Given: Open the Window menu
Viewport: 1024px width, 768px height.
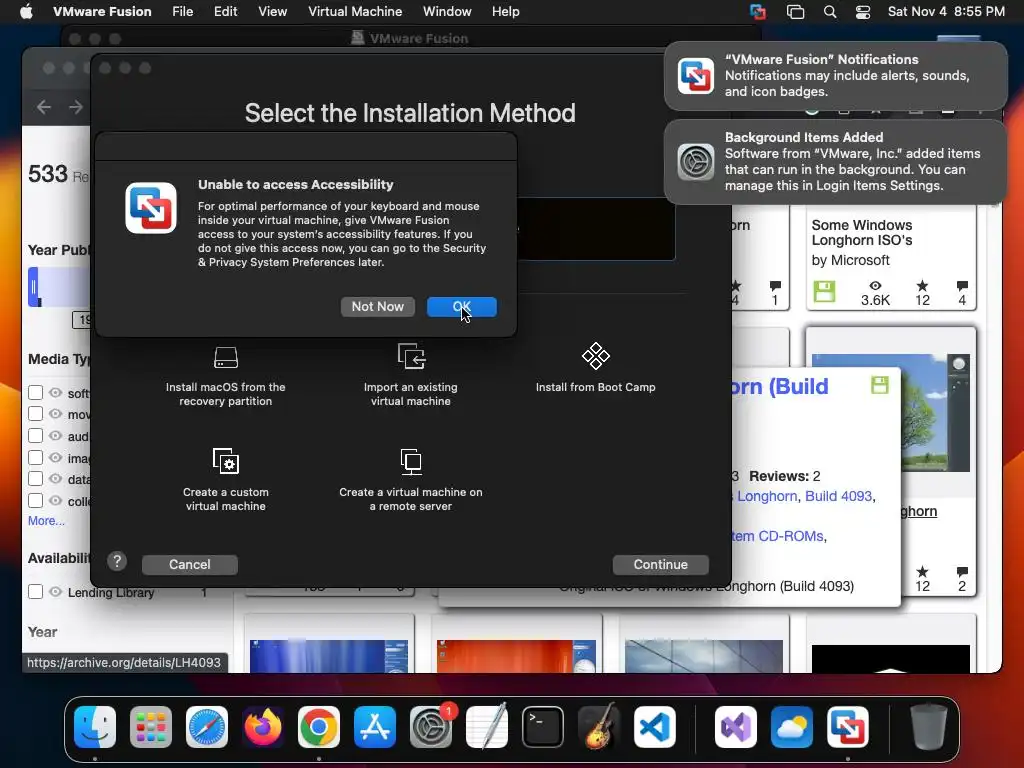Looking at the screenshot, I should [x=447, y=12].
